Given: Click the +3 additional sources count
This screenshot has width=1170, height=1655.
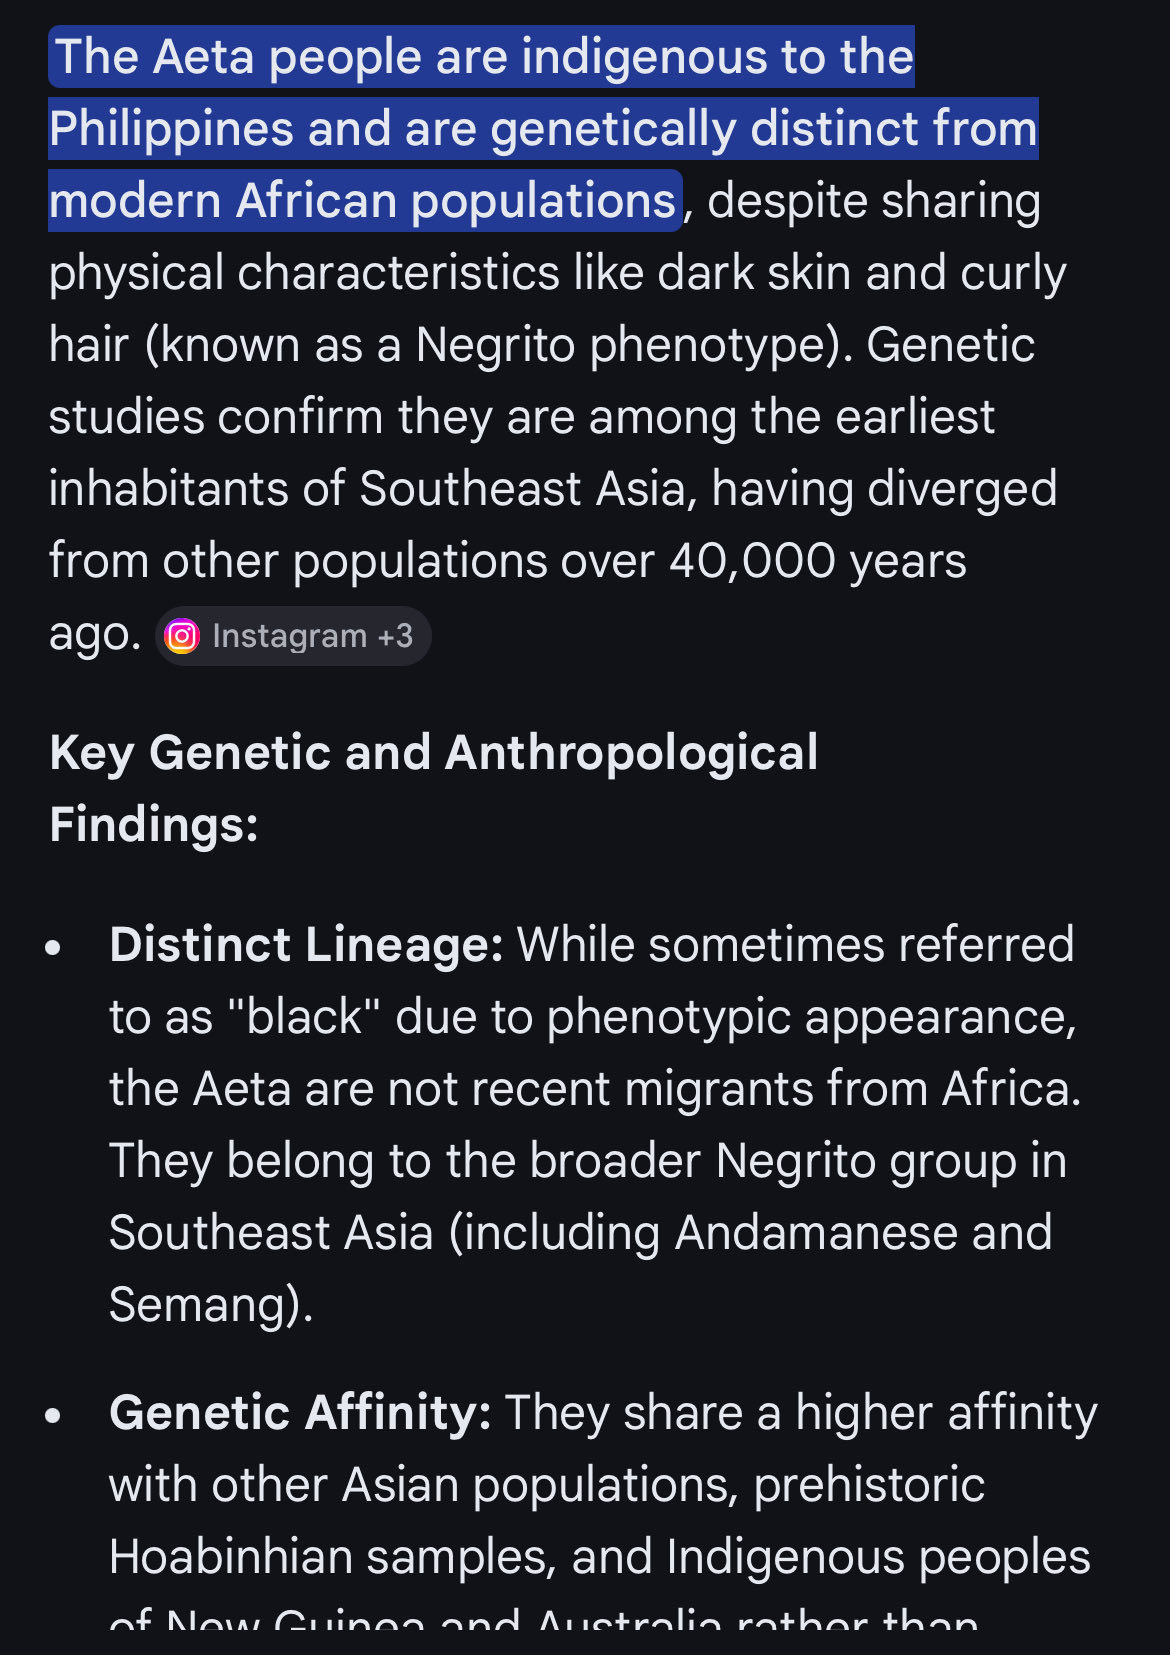Looking at the screenshot, I should coord(395,636).
